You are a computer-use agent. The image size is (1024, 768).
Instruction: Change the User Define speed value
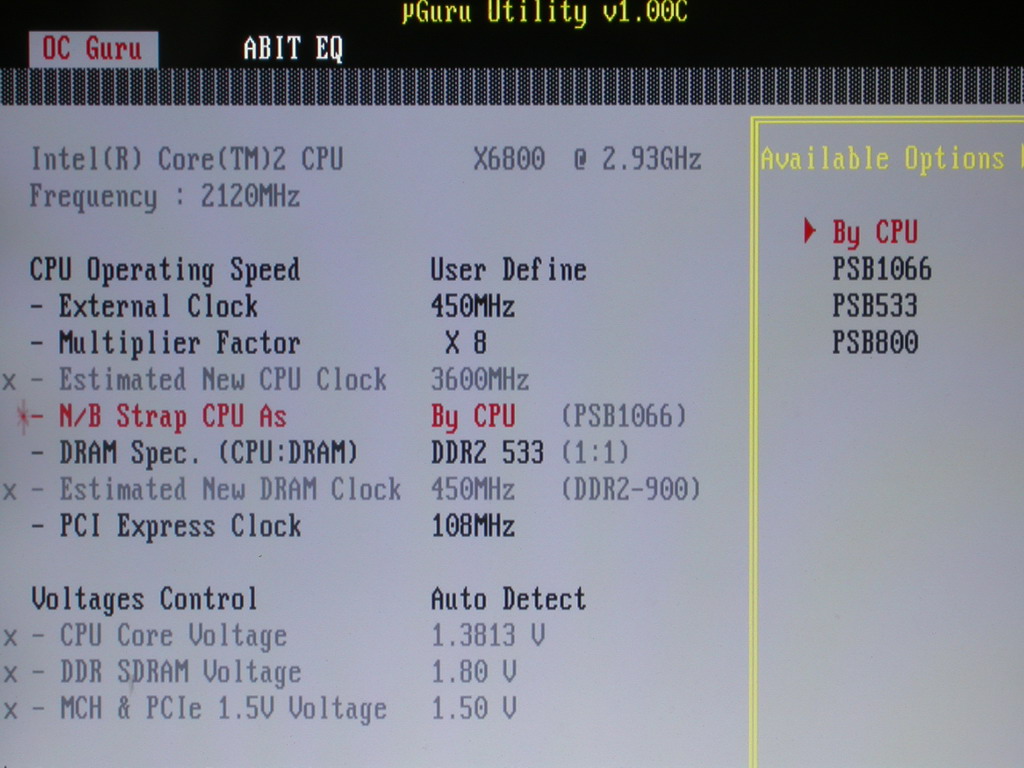(508, 270)
